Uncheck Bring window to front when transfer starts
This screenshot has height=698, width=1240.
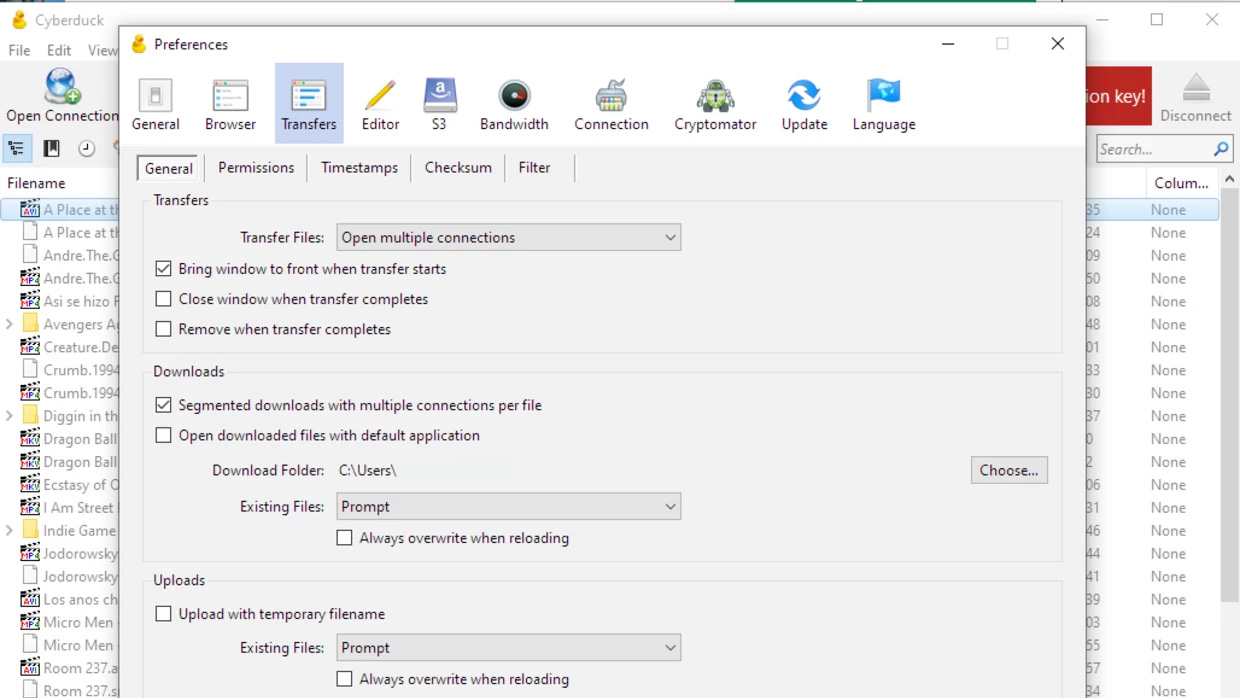[x=164, y=269]
